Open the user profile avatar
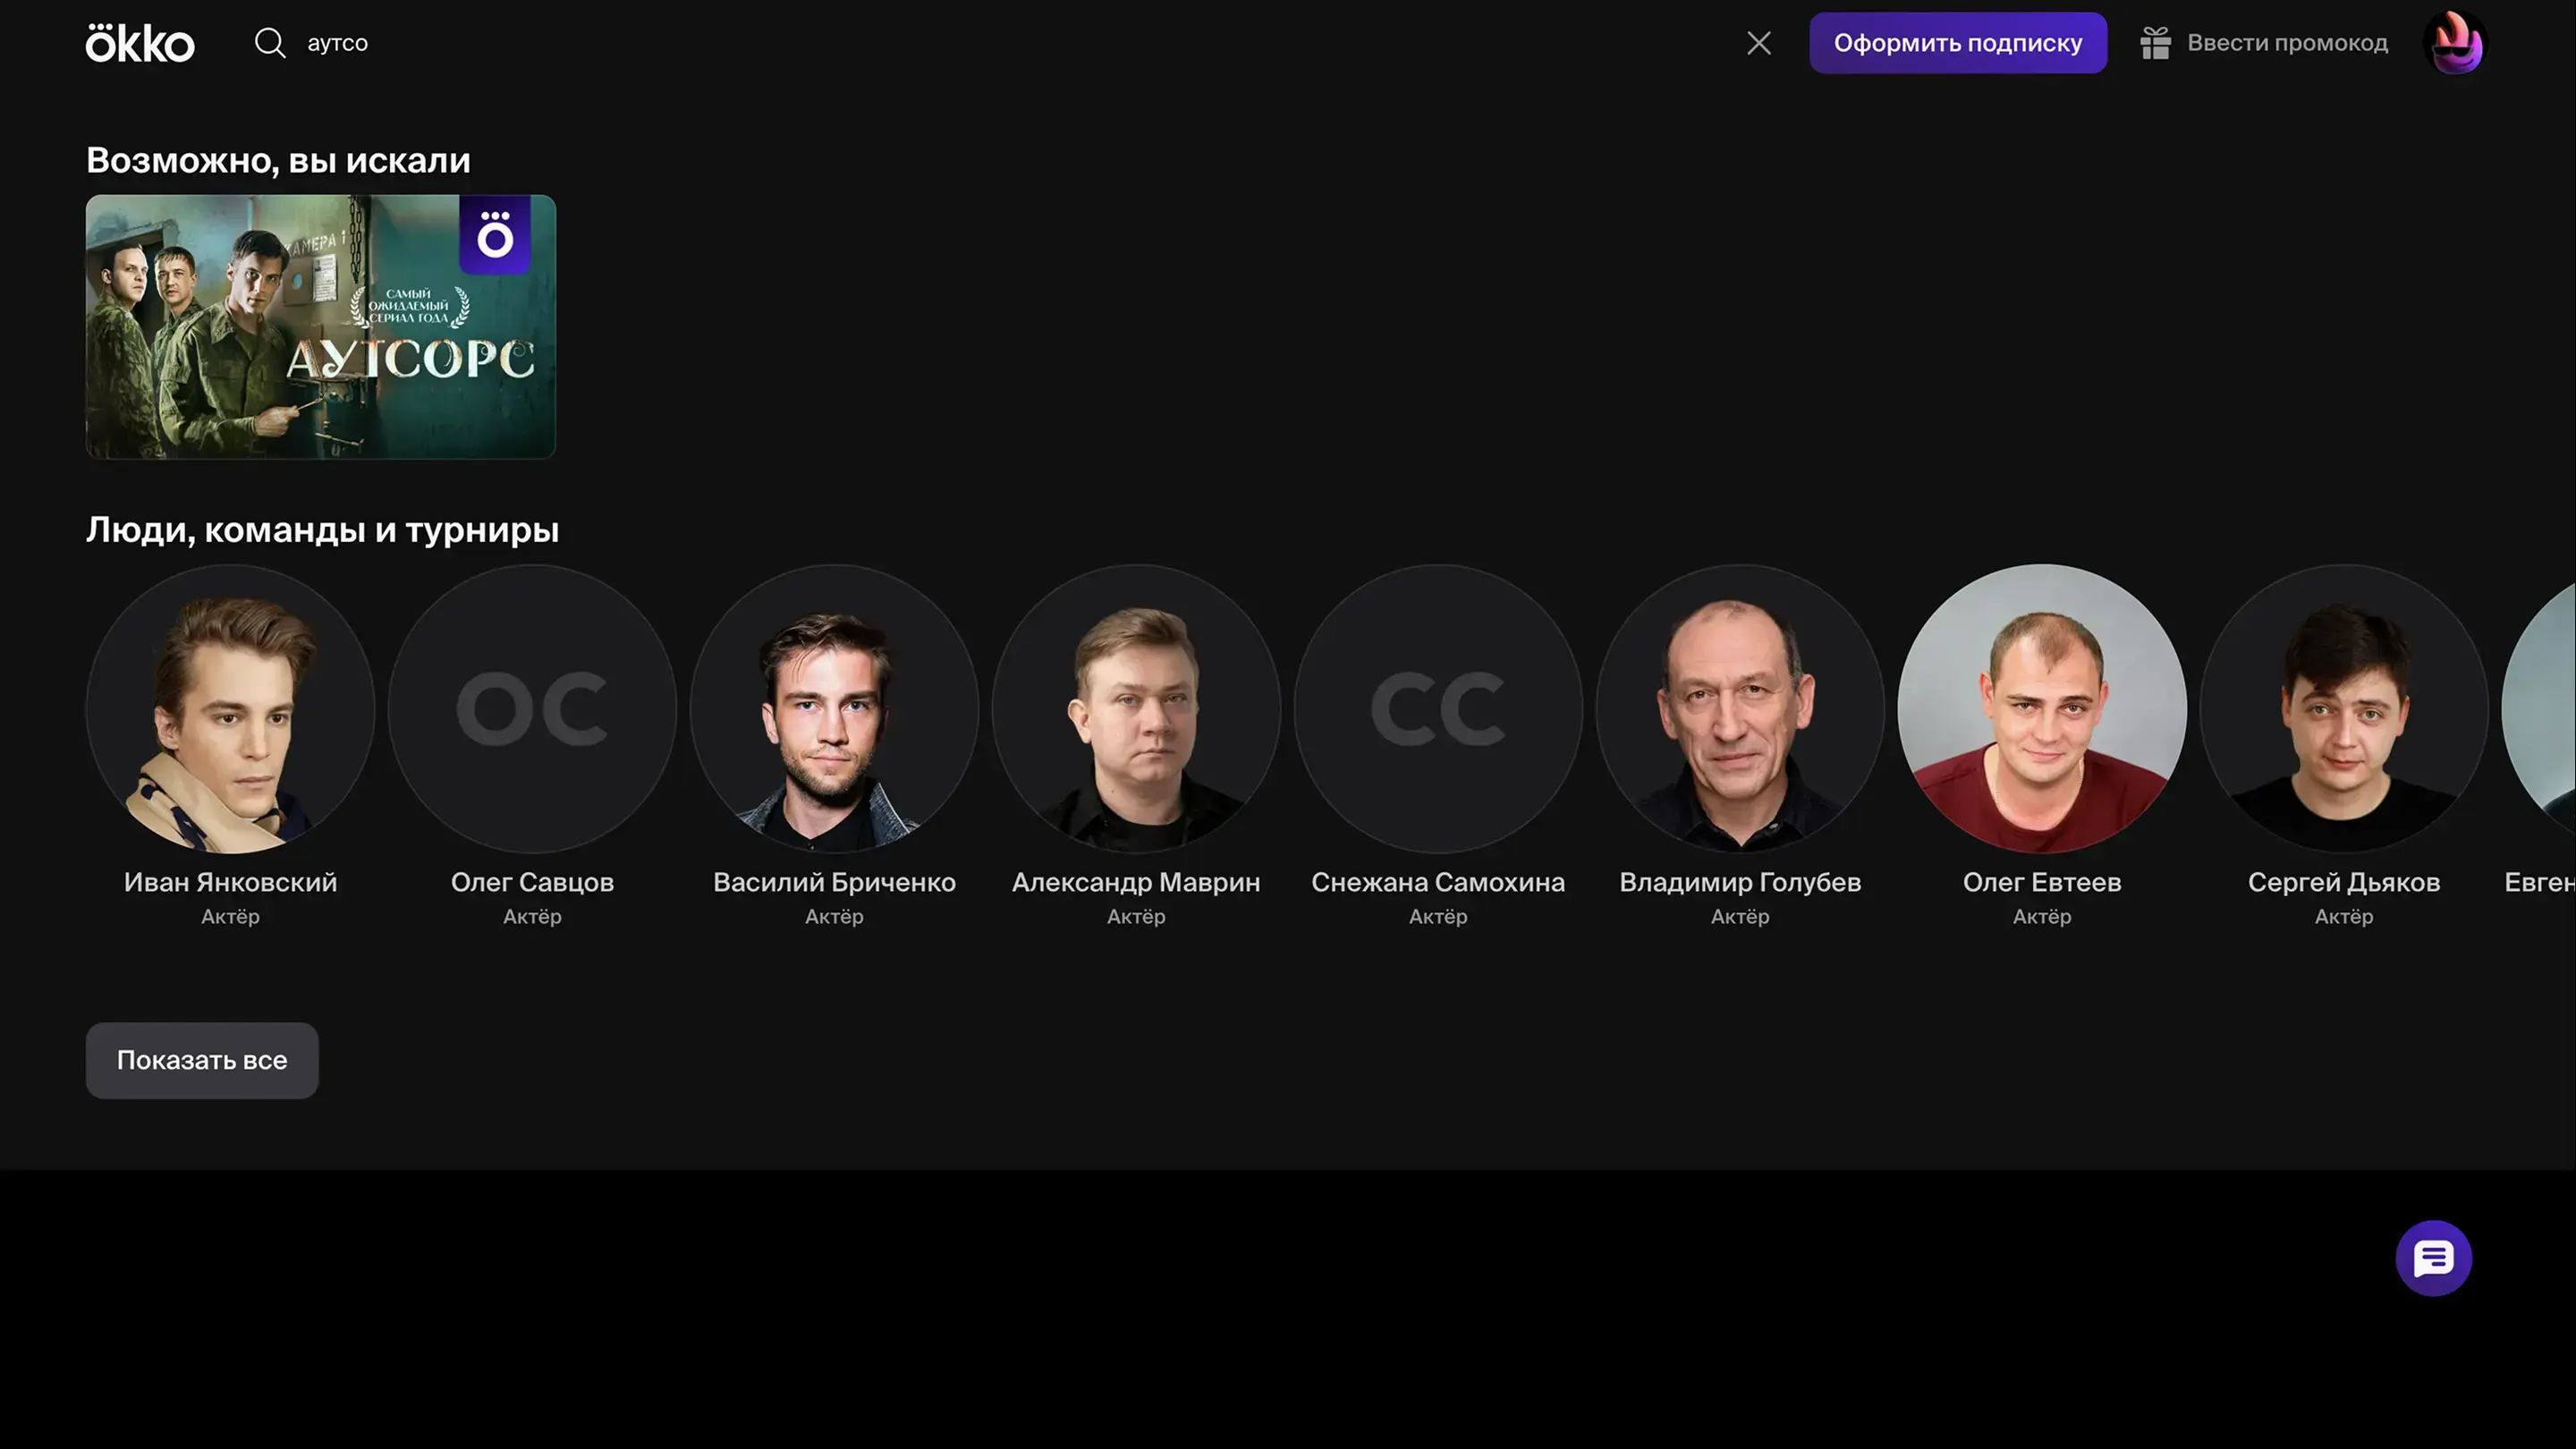 (x=2455, y=43)
